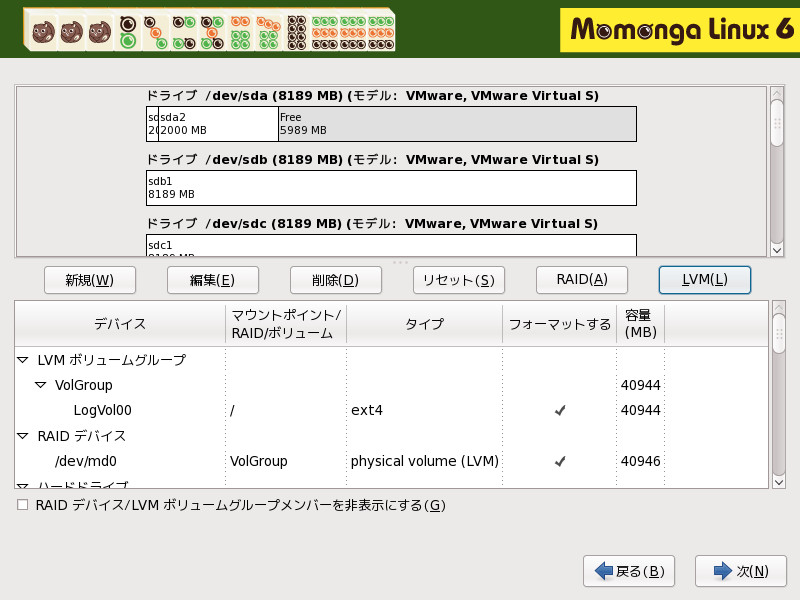Collapse the RAID デバイス triangle
Image resolution: width=800 pixels, height=600 pixels.
pyautogui.click(x=22, y=436)
